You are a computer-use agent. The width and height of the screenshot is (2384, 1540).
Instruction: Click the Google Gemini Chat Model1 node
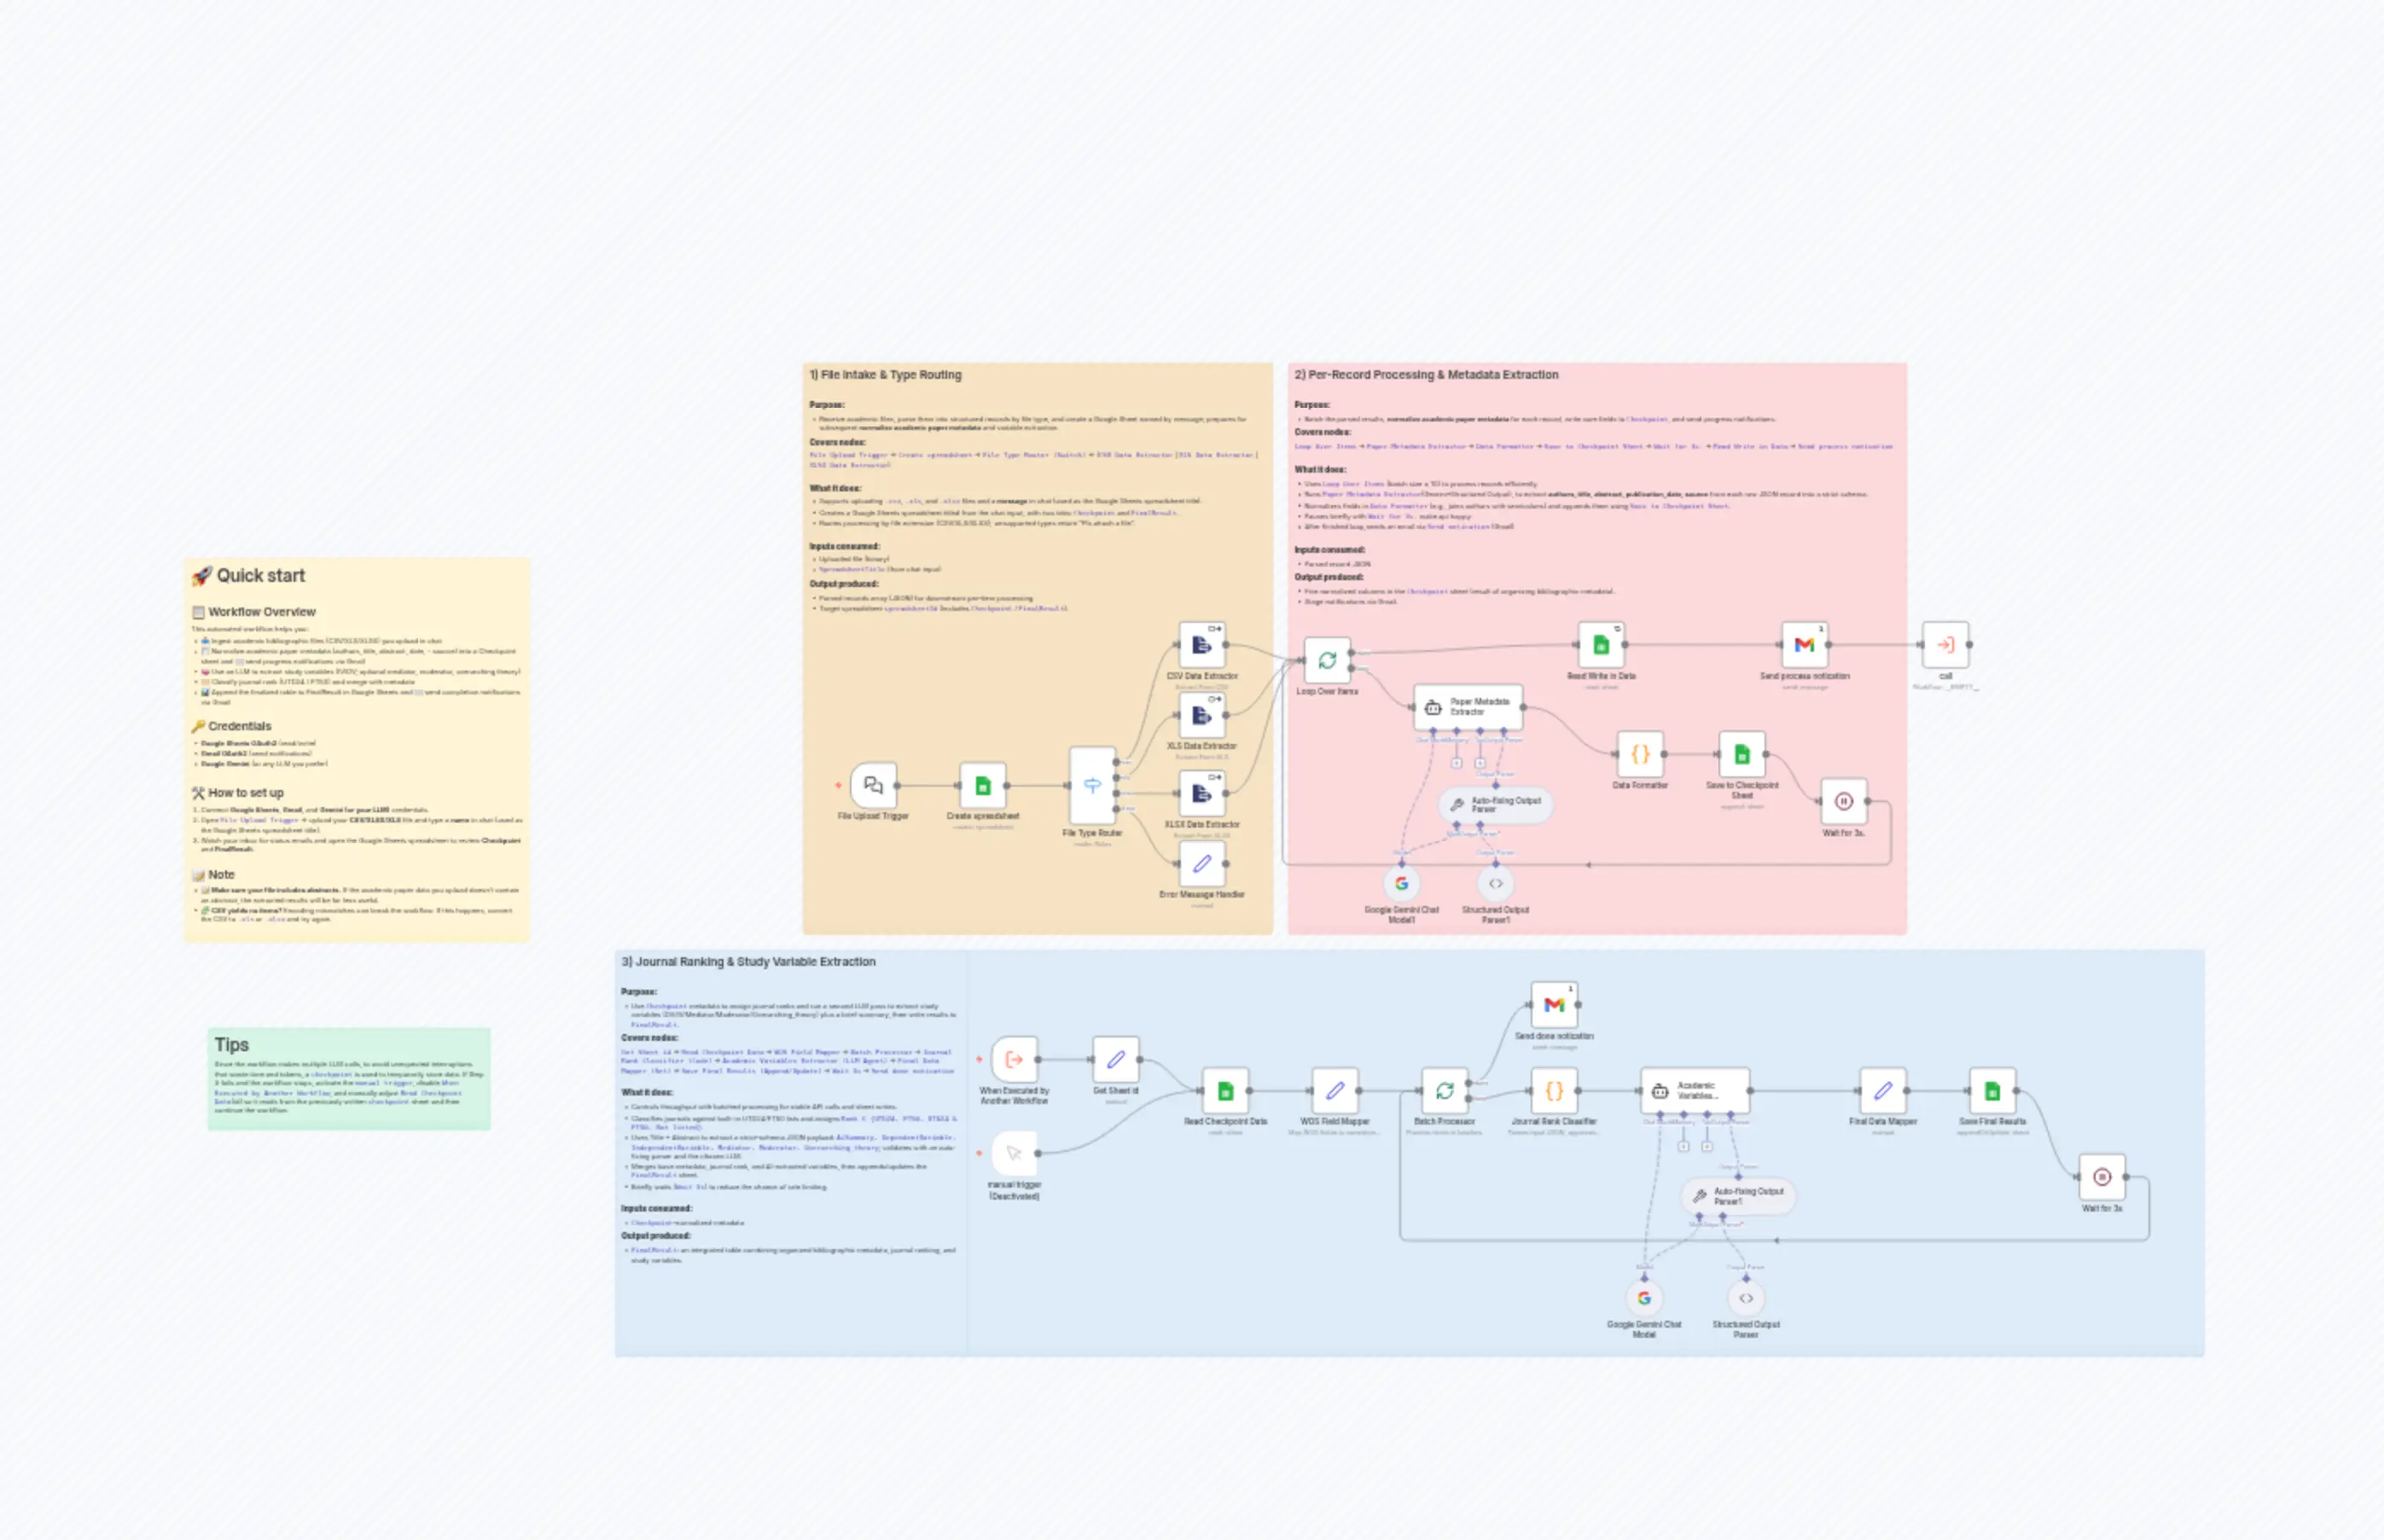coord(1402,883)
